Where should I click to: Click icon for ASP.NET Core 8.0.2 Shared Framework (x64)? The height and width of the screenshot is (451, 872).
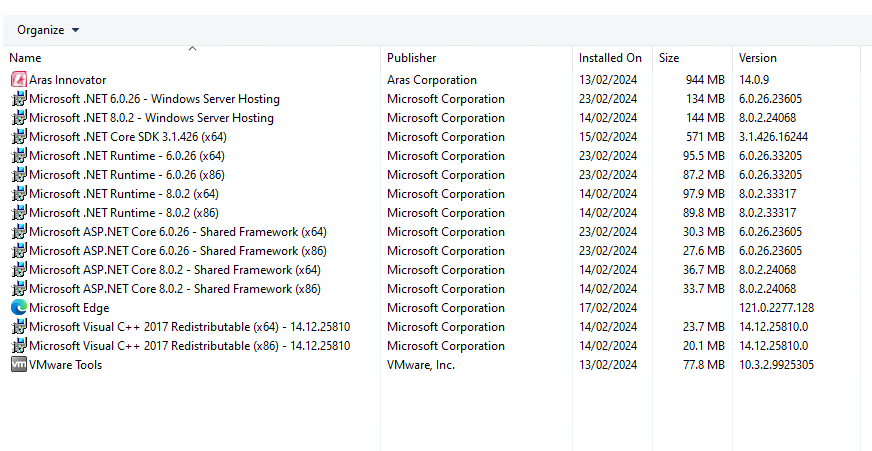(18, 270)
